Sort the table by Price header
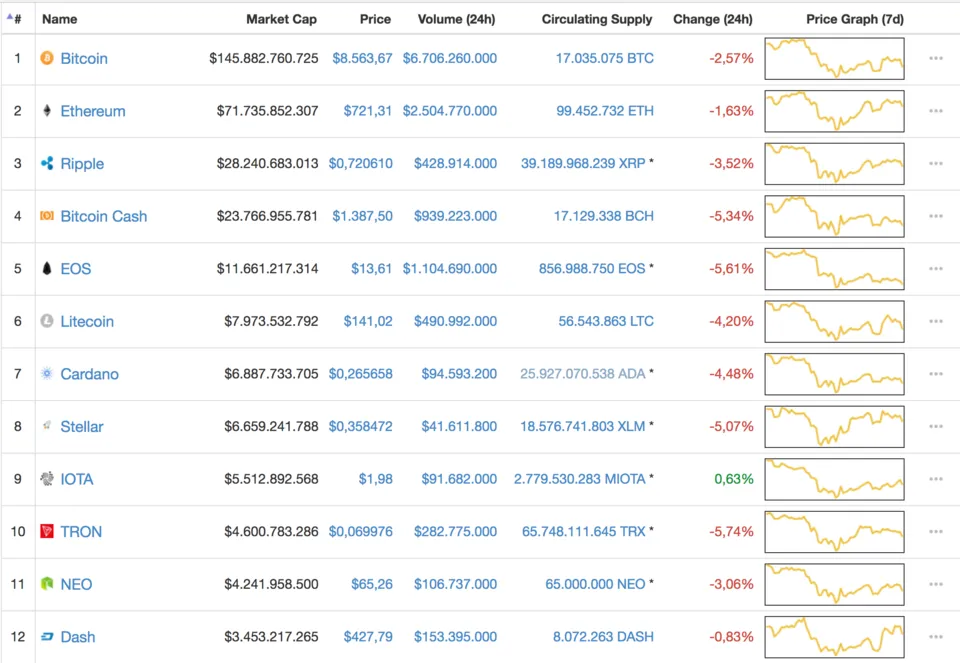Image resolution: width=960 pixels, height=663 pixels. tap(375, 19)
